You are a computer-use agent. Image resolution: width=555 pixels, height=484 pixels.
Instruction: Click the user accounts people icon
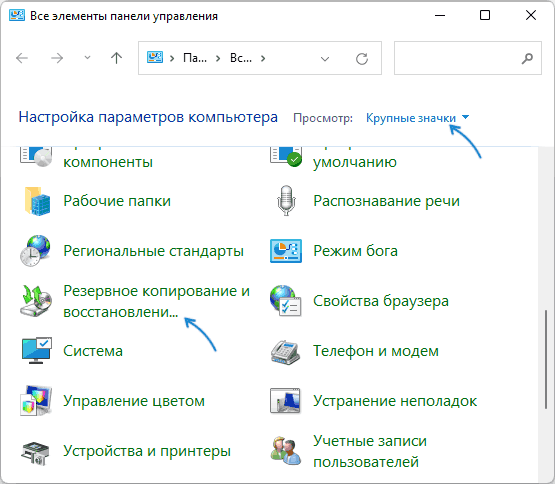(x=286, y=451)
